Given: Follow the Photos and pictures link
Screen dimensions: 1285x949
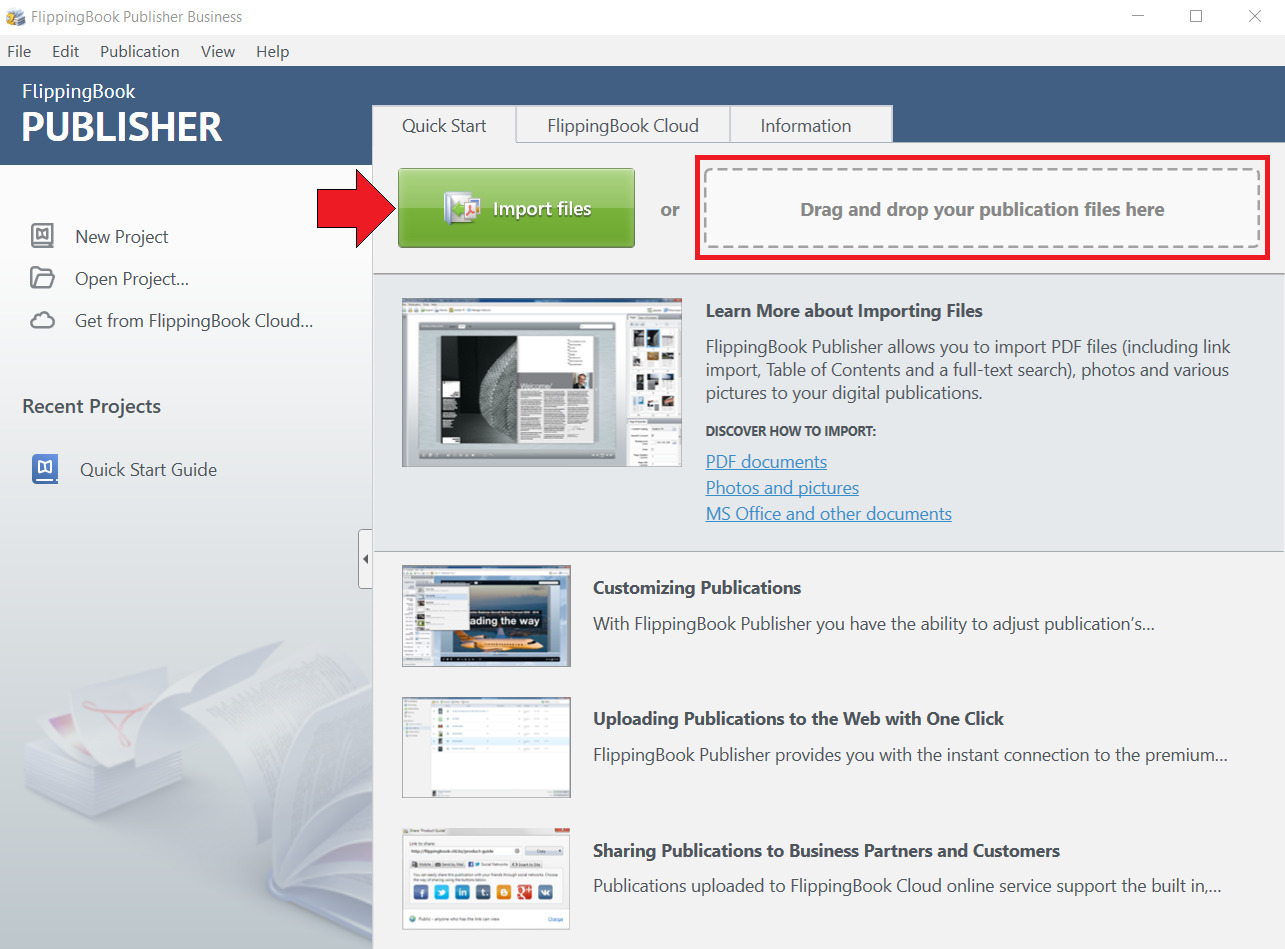Looking at the screenshot, I should pos(782,488).
